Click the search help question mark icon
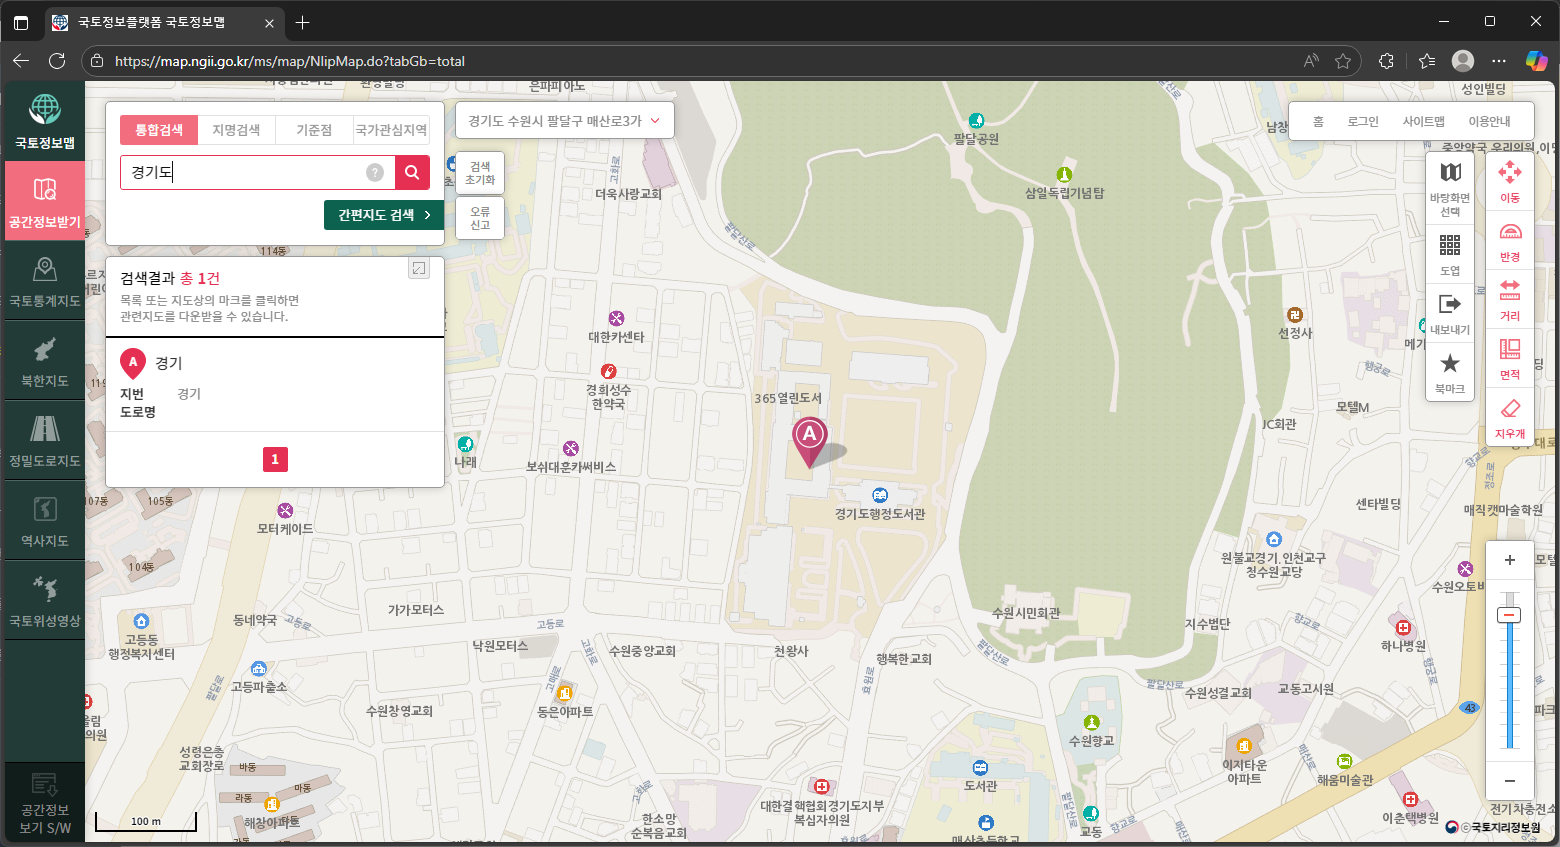Image resolution: width=1560 pixels, height=847 pixels. [375, 172]
